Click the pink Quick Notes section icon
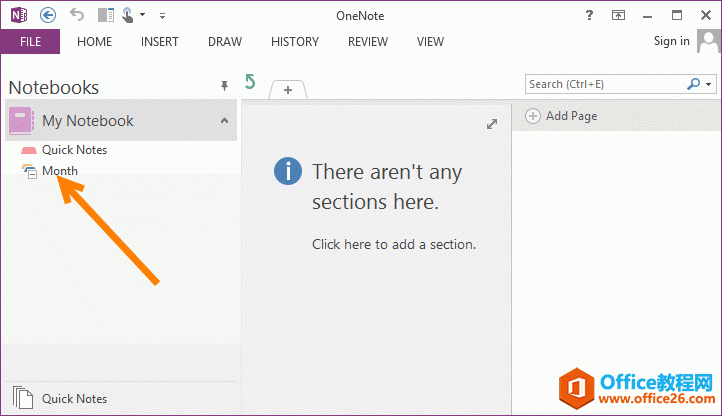This screenshot has height=416, width=722. coord(29,150)
